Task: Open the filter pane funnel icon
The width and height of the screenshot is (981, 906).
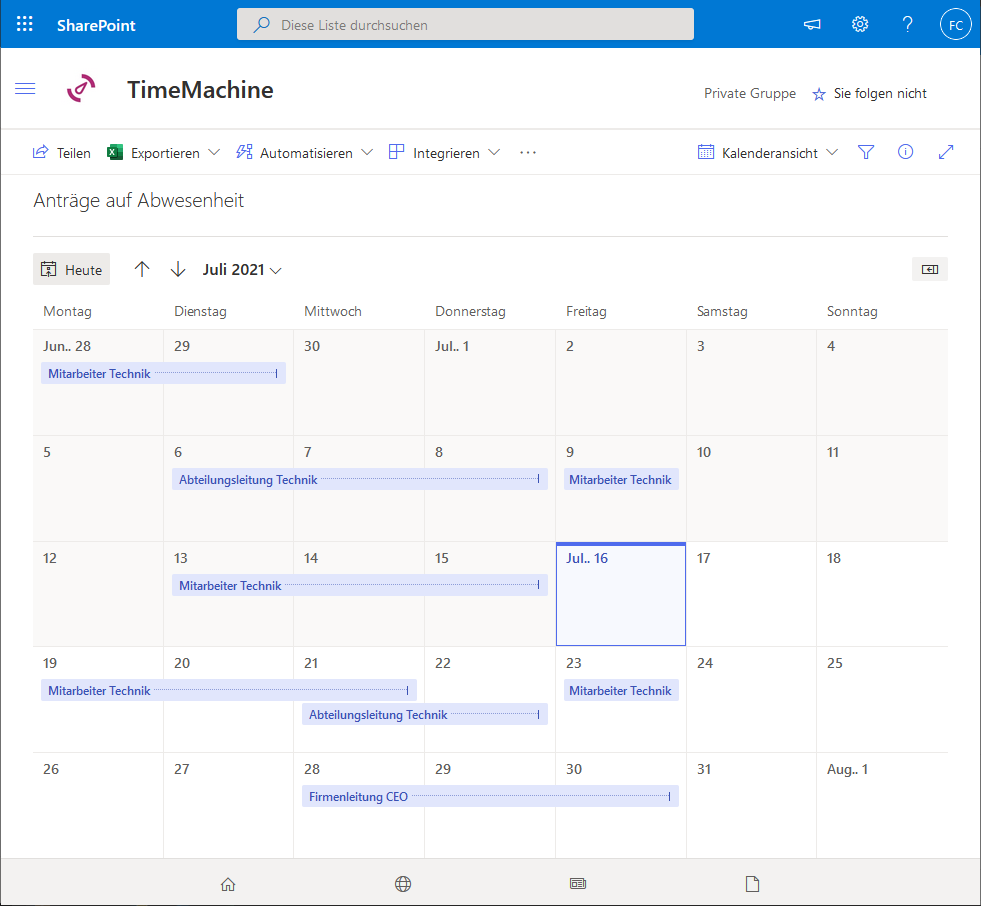Action: click(x=866, y=152)
